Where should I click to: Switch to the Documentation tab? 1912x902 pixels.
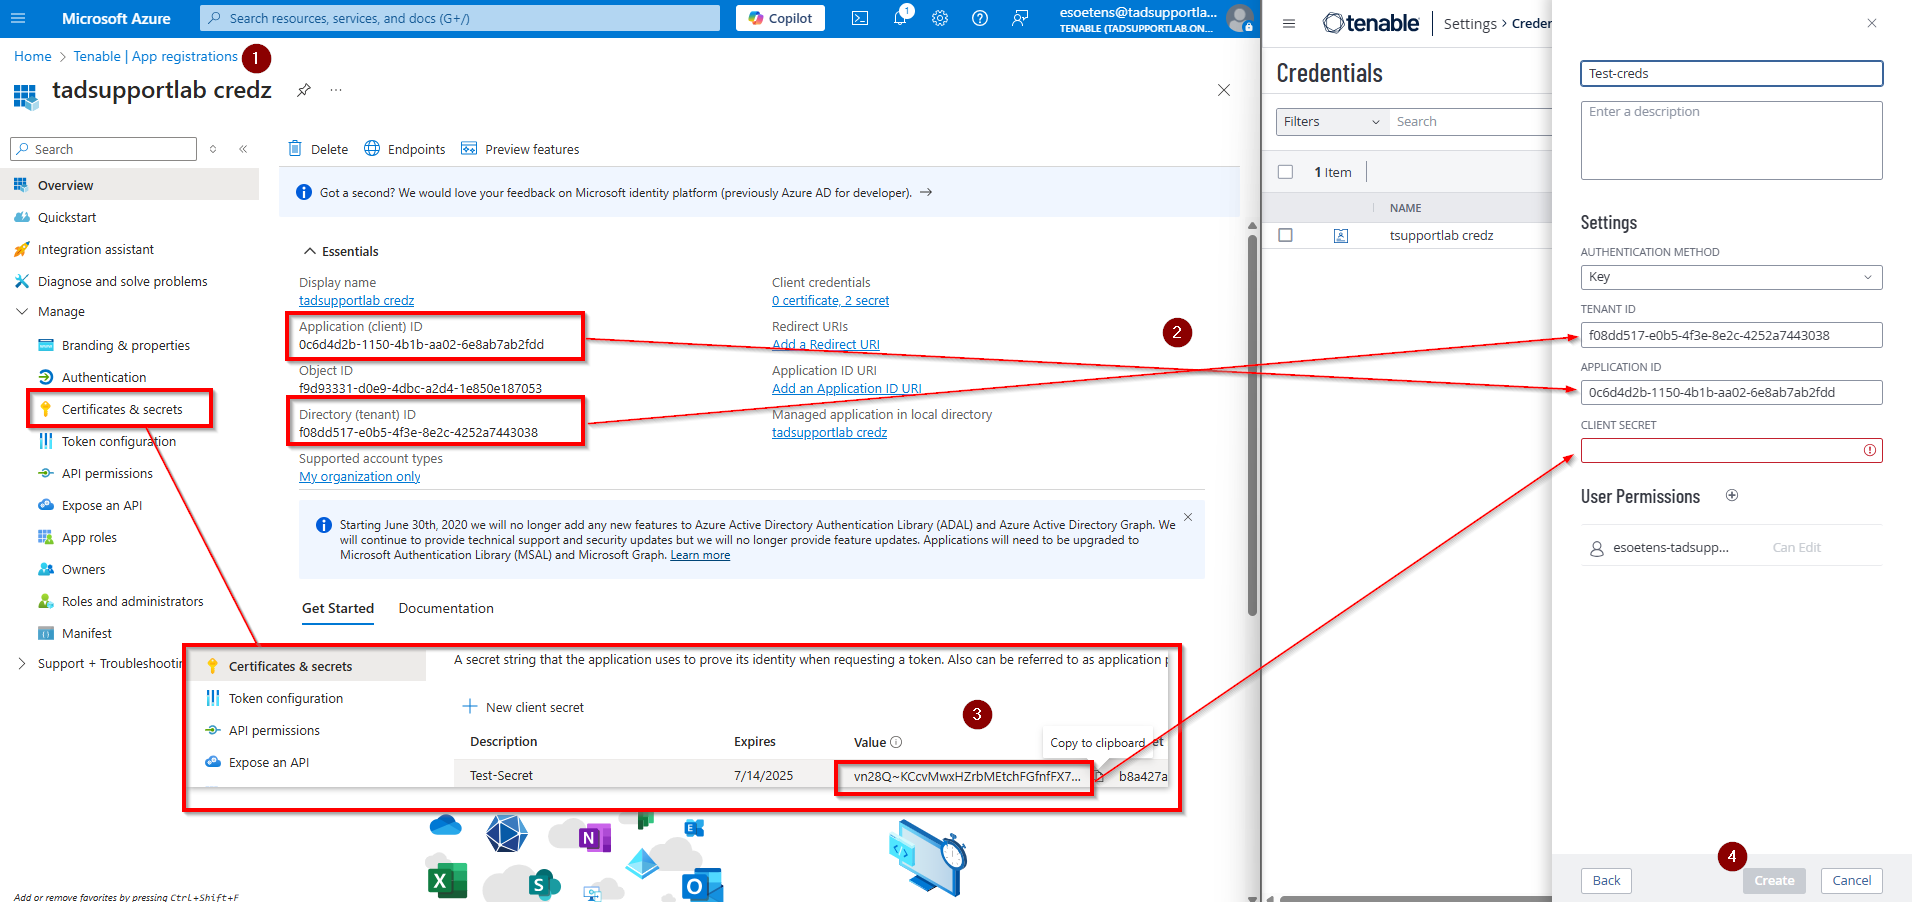click(x=446, y=608)
